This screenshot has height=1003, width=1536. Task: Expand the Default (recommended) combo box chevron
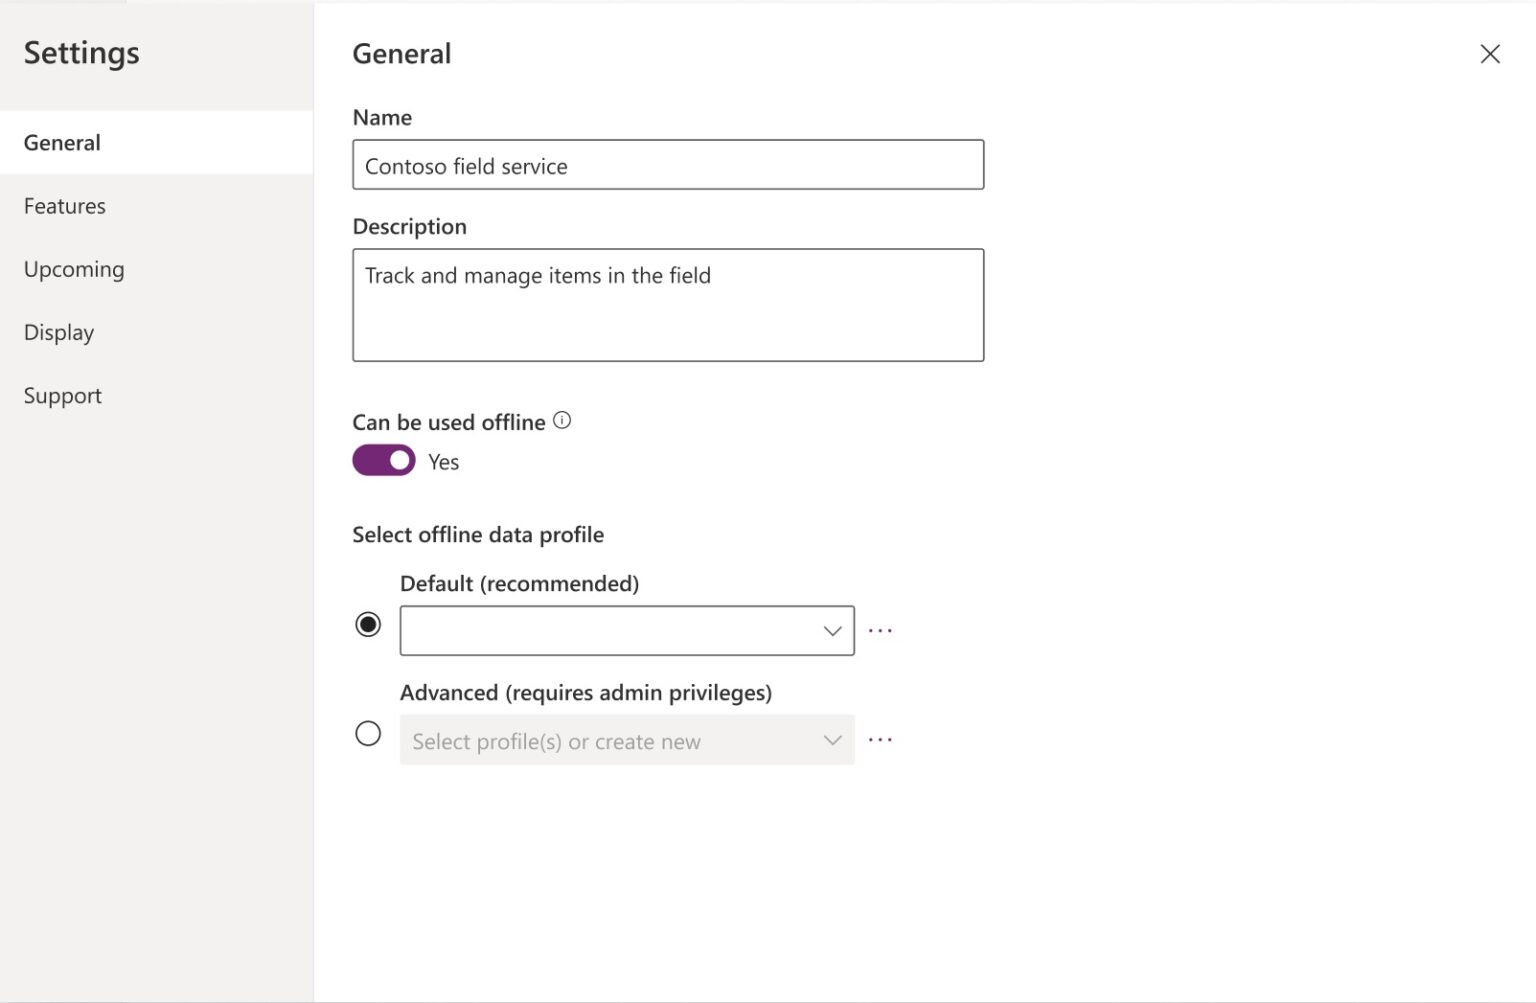point(832,630)
